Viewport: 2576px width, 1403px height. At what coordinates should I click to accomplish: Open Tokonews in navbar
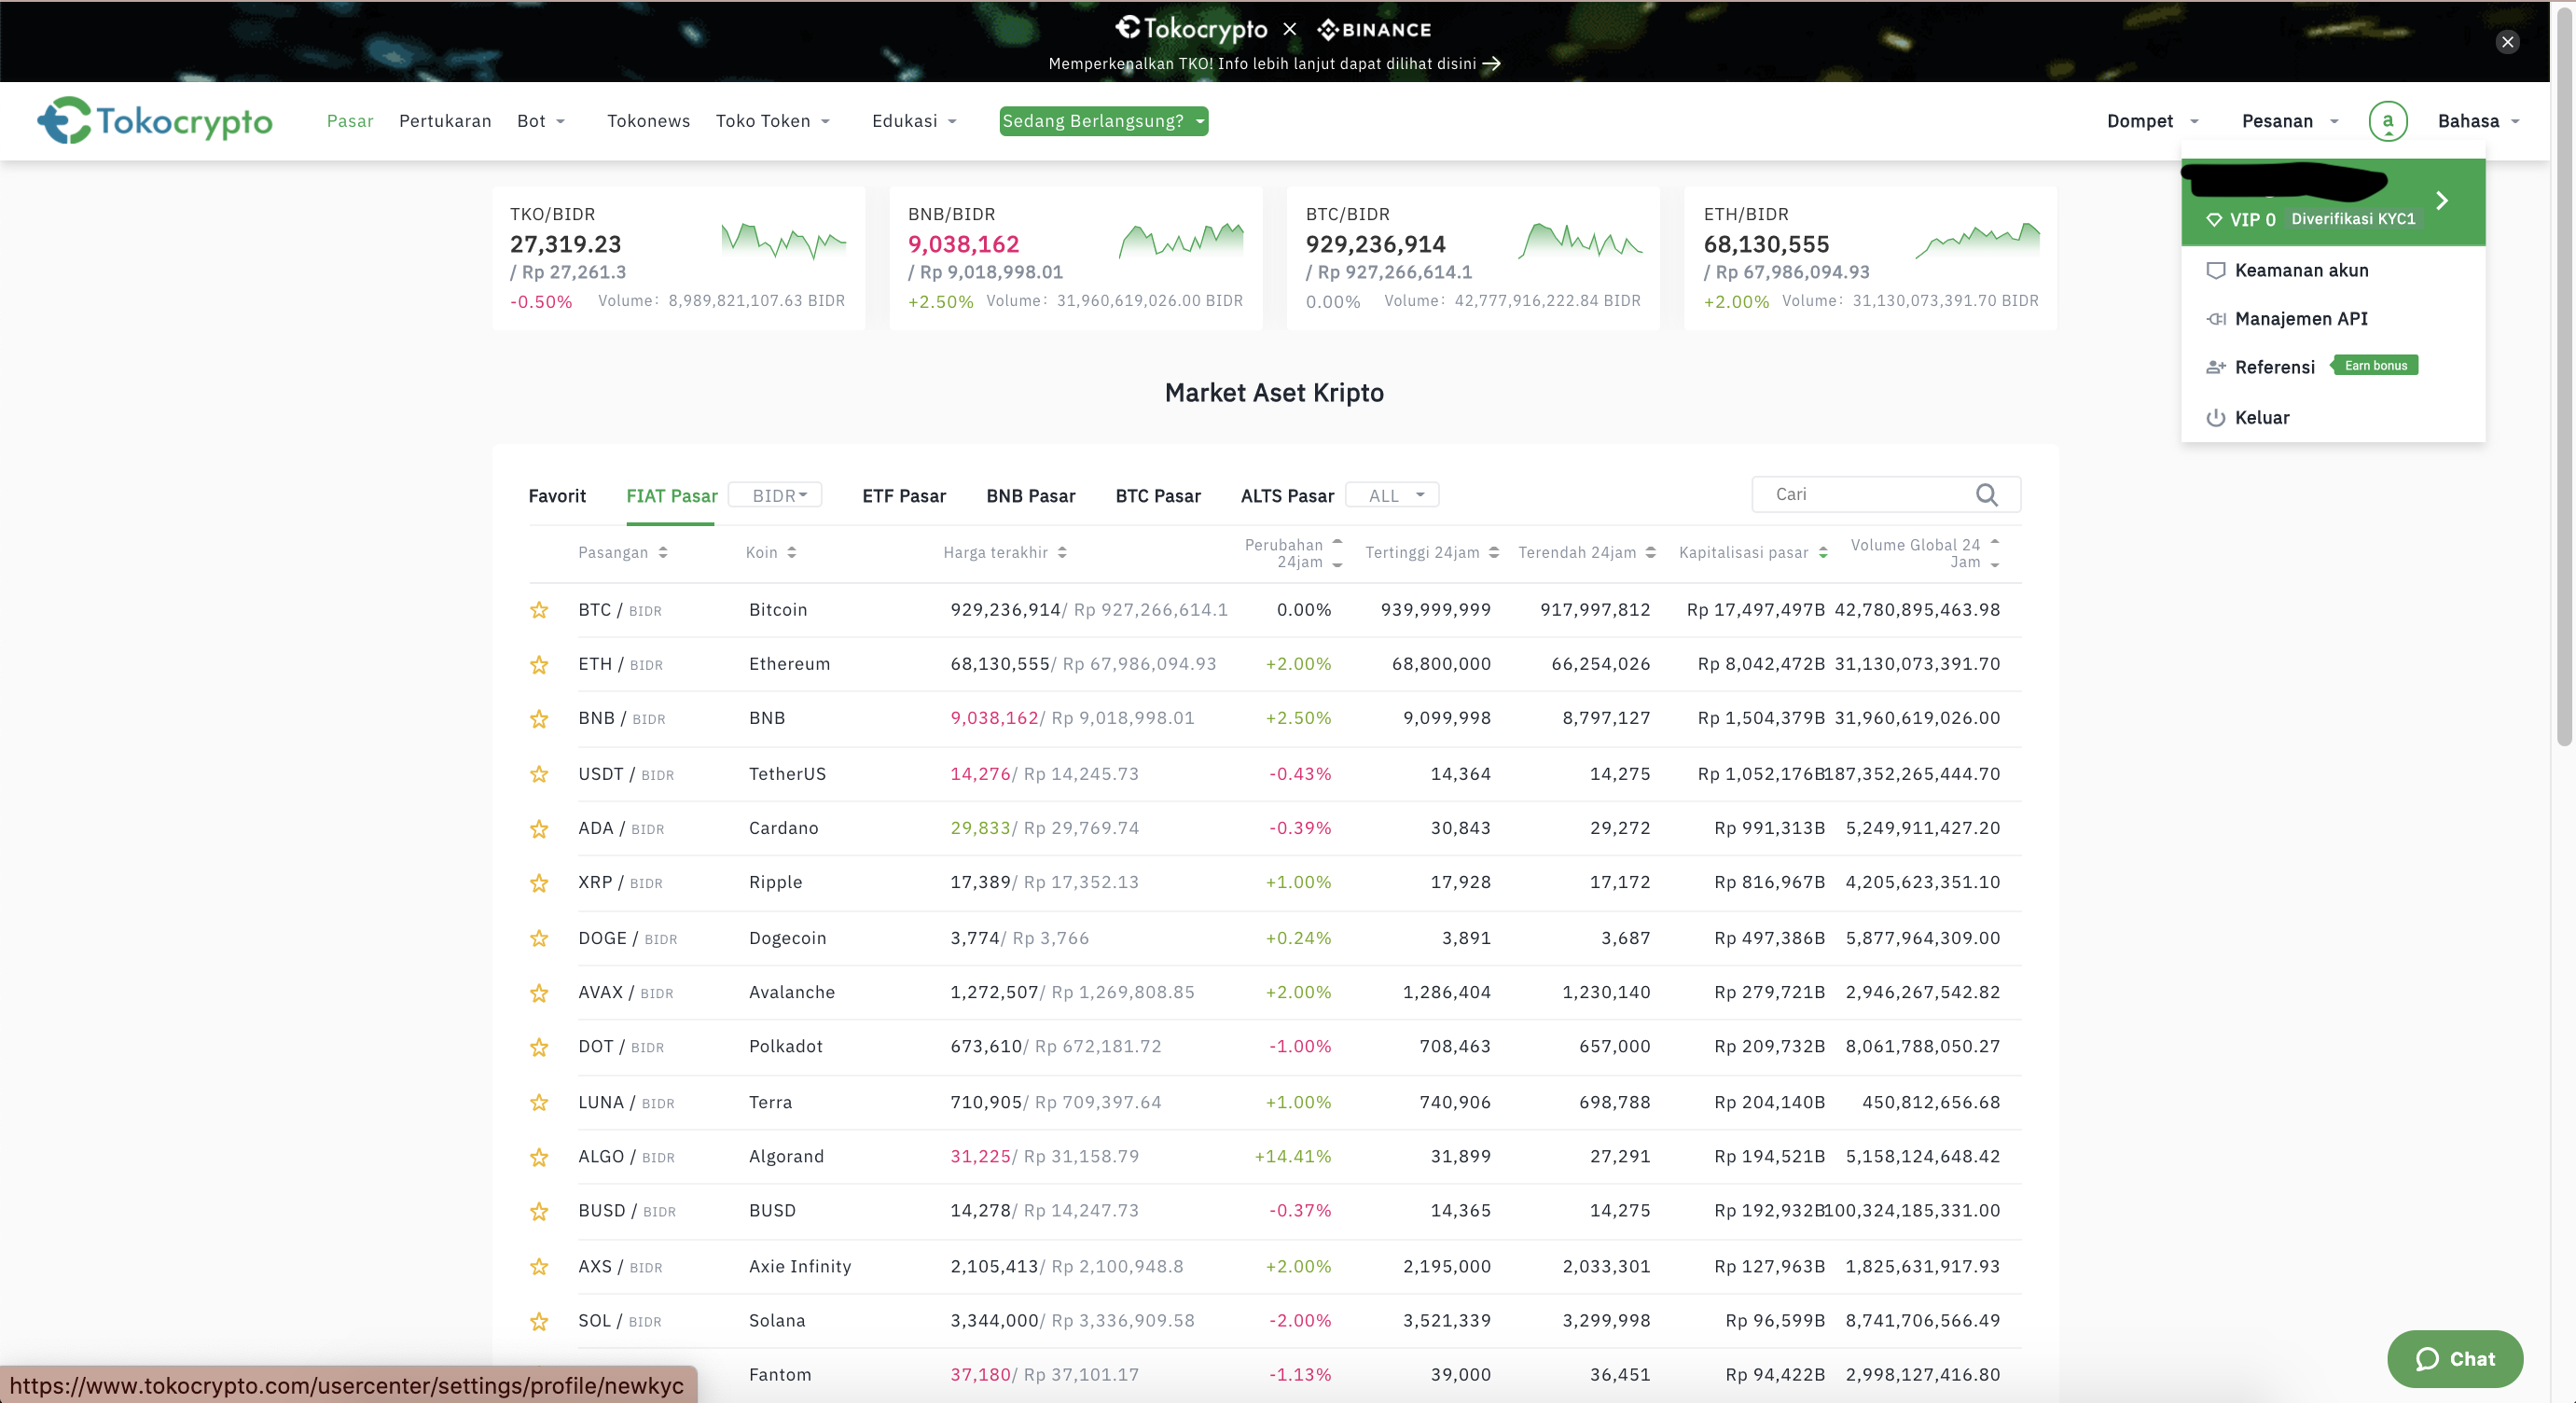click(x=648, y=121)
